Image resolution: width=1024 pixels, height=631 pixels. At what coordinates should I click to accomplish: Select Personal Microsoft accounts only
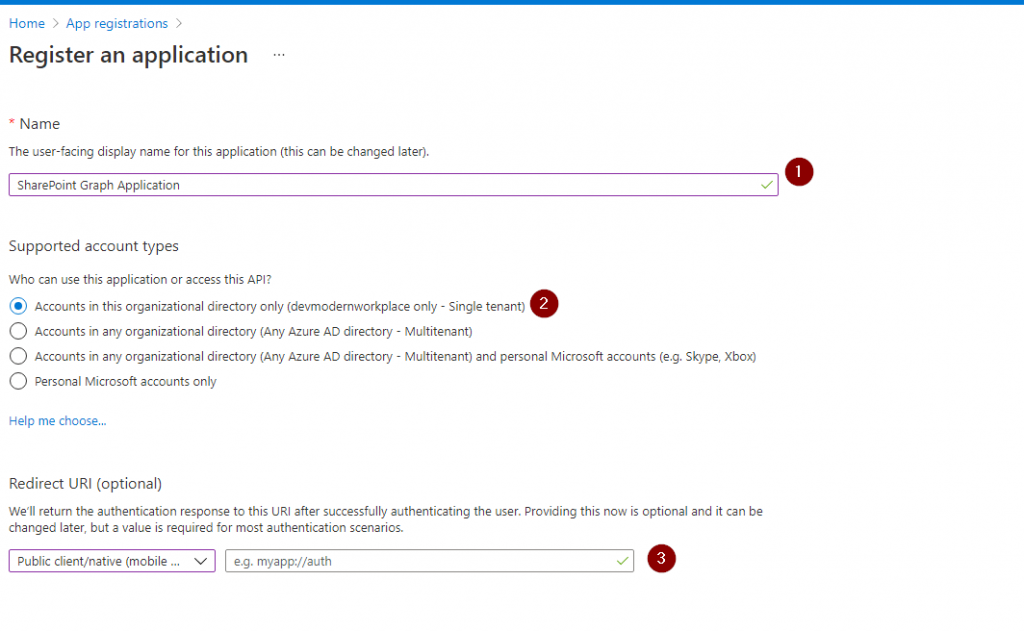[x=17, y=379]
